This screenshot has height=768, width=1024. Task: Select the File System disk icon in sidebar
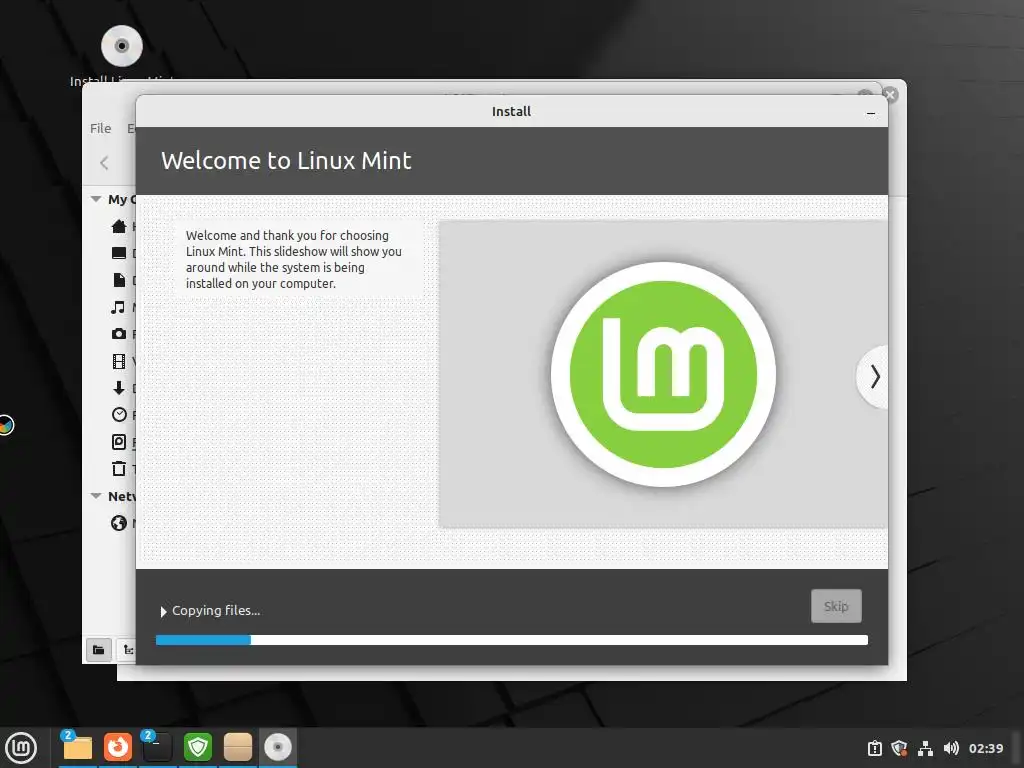[x=119, y=442]
